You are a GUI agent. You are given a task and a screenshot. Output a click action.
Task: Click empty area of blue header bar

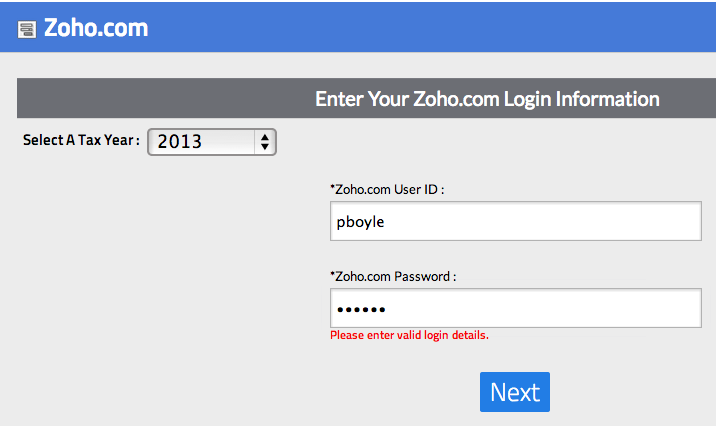tap(450, 28)
